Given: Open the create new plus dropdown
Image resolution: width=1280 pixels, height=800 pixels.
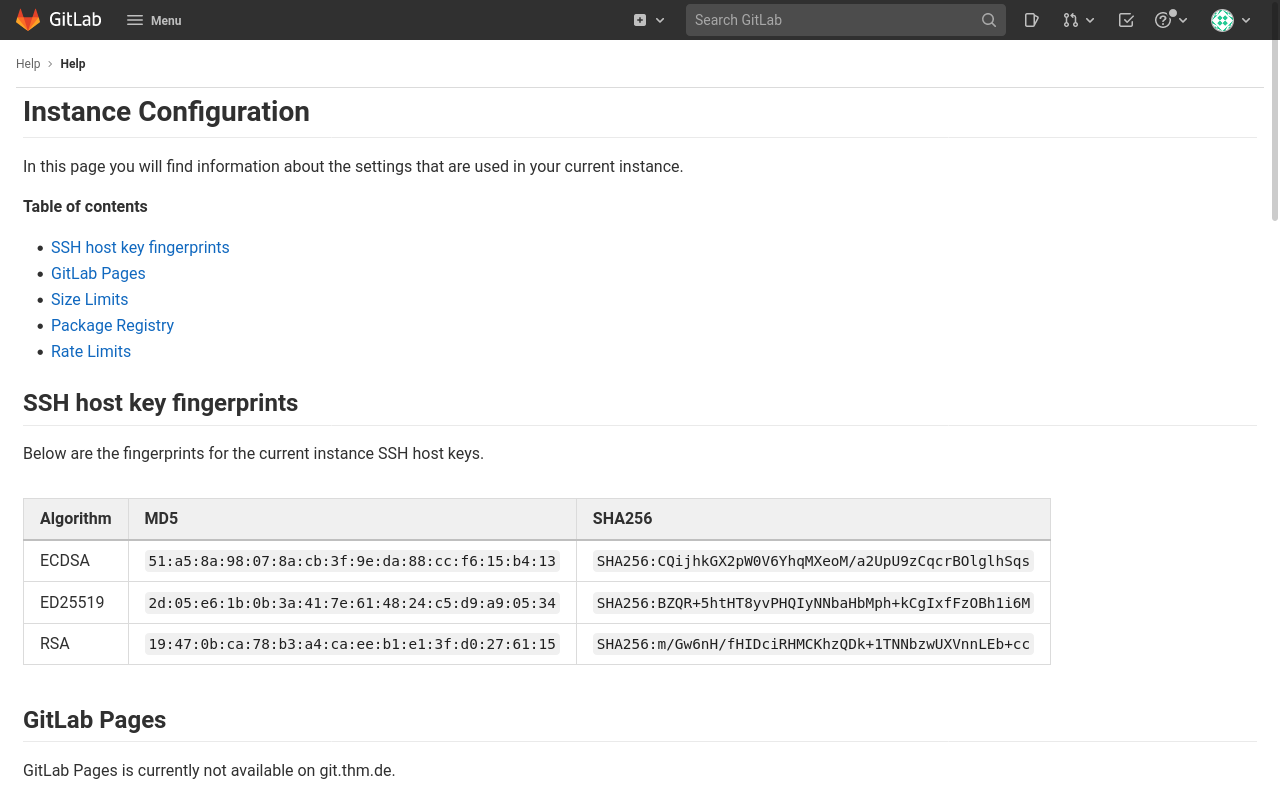Looking at the screenshot, I should [649, 20].
